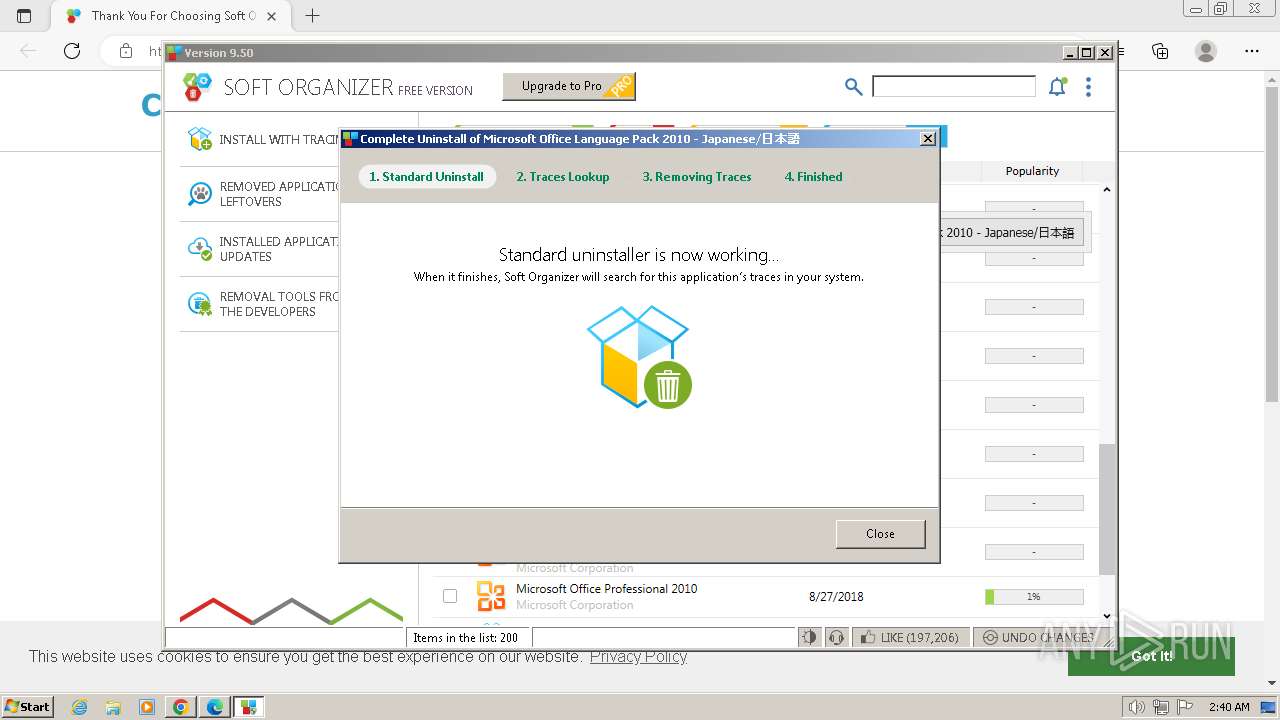Open Google Chrome from taskbar

181,707
